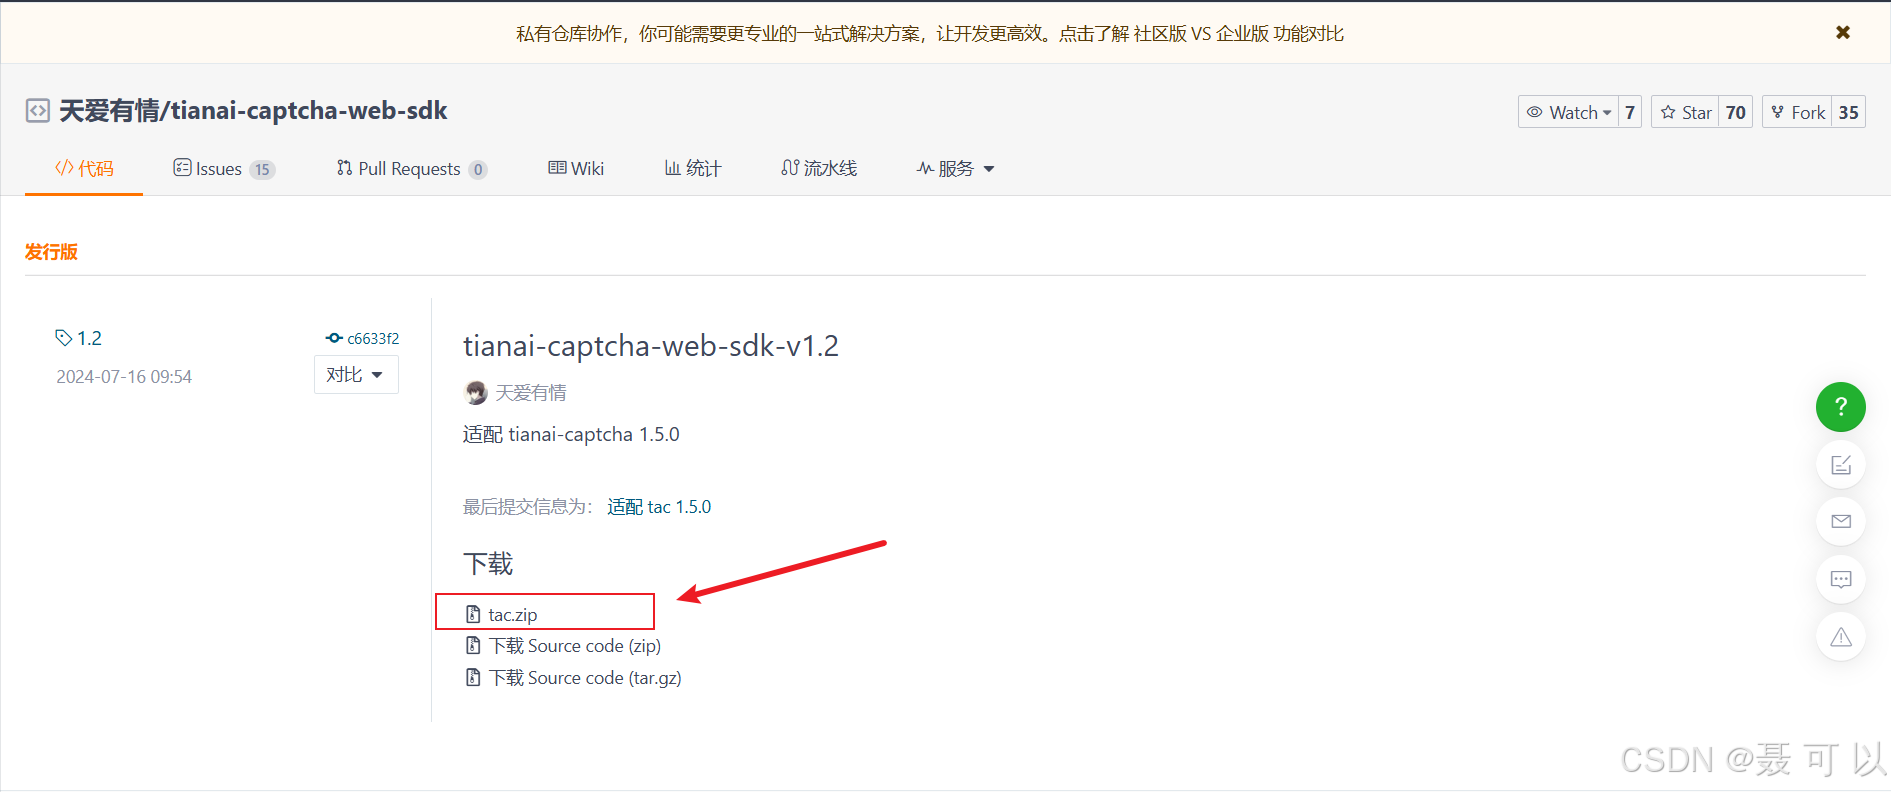Click the warning triangle report icon
1891x792 pixels.
click(1841, 637)
